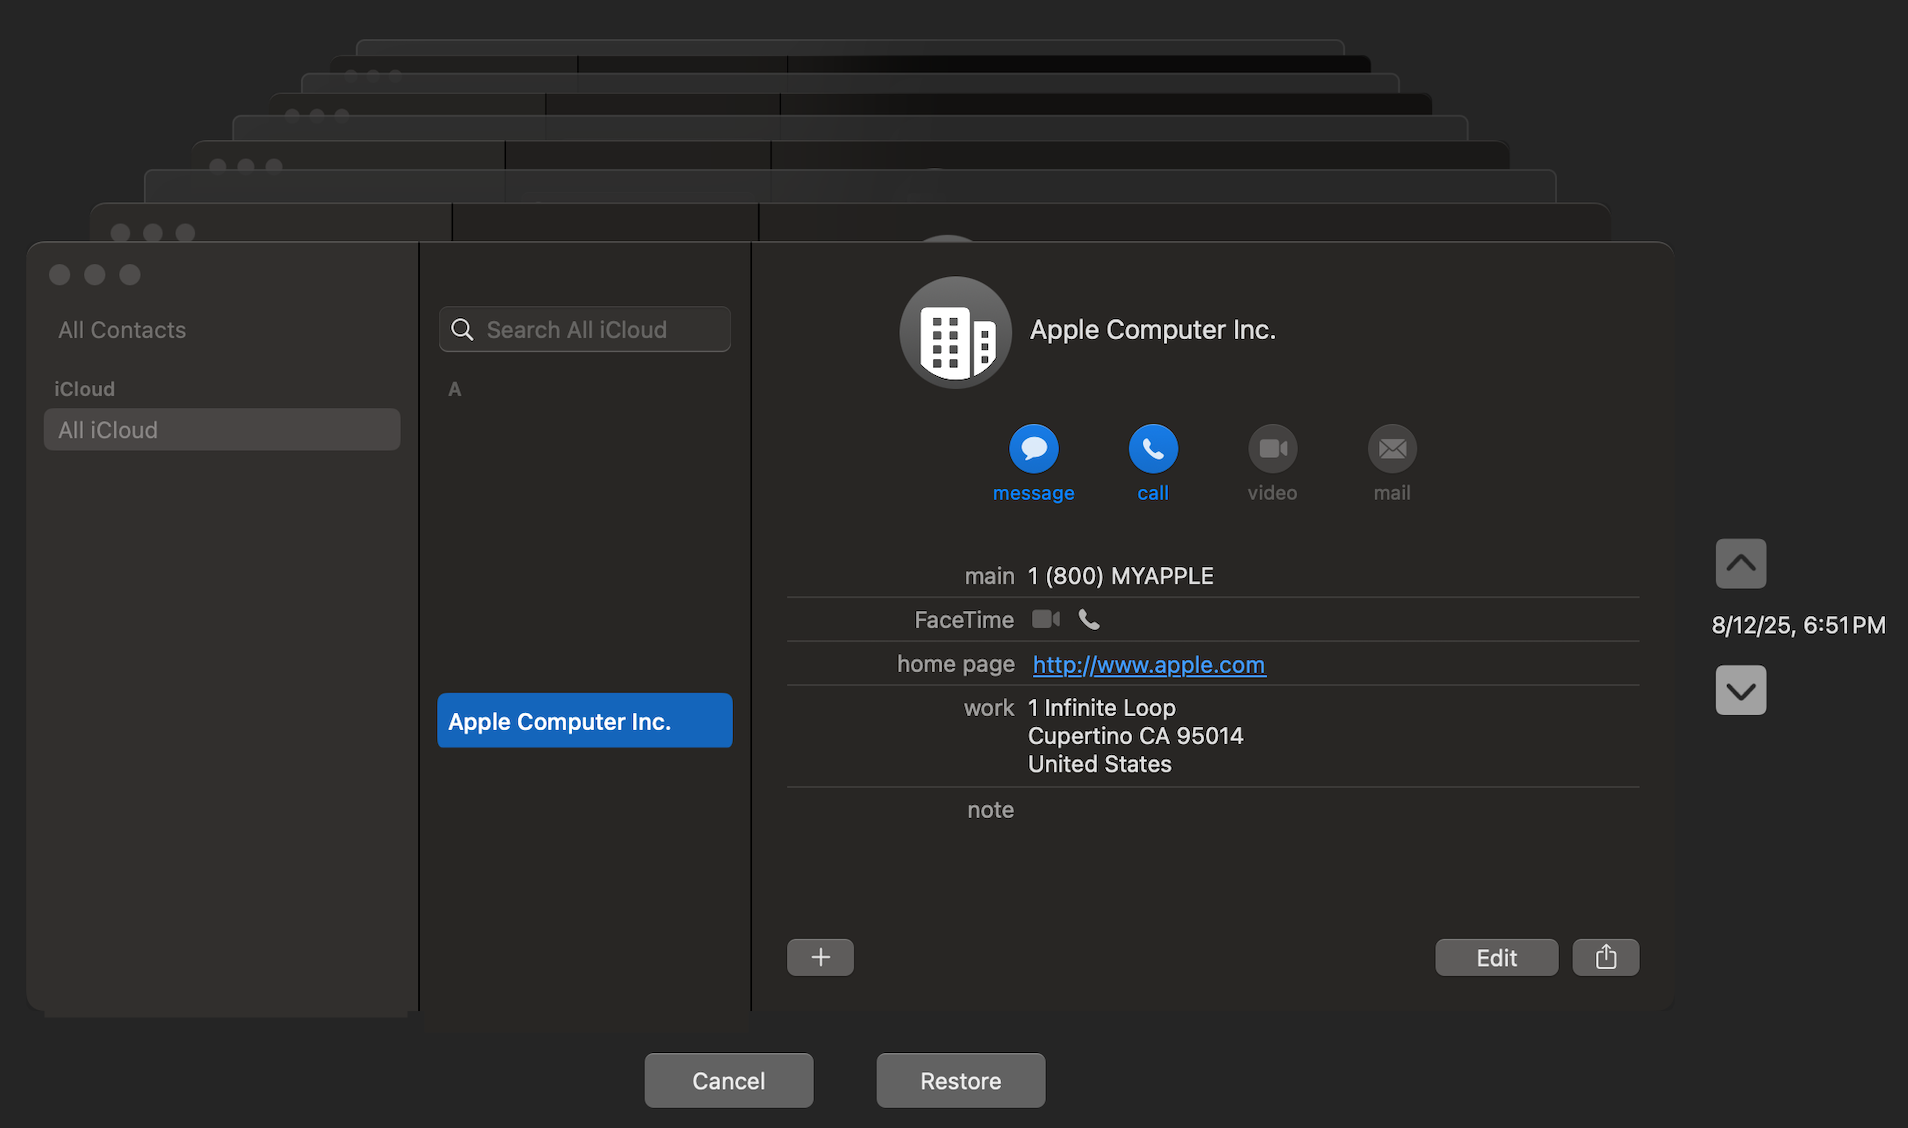
Task: Go to the next backup with down arrow
Action: pyautogui.click(x=1741, y=690)
